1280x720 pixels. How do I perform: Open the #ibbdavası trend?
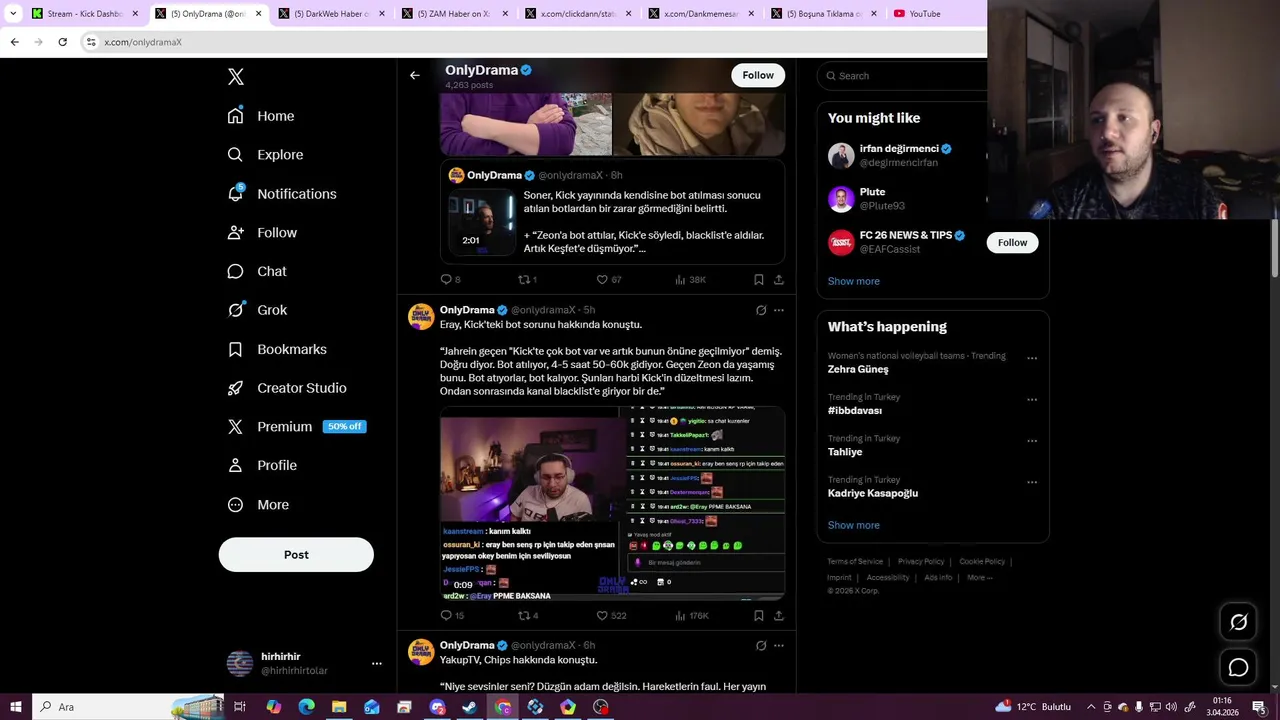pyautogui.click(x=855, y=411)
